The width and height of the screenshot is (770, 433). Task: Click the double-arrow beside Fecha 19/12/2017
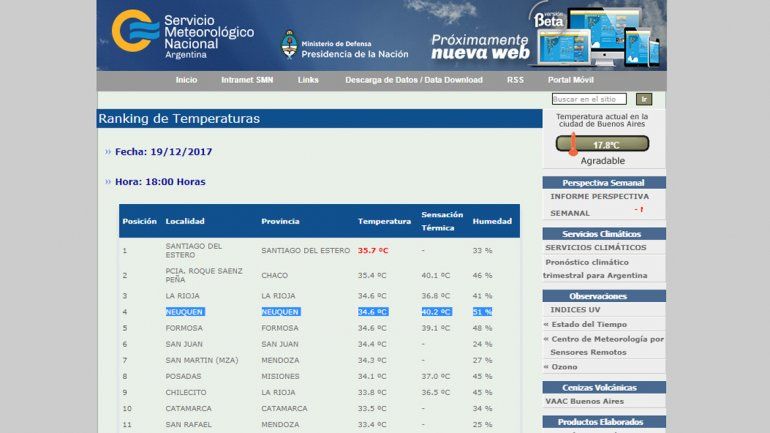pyautogui.click(x=108, y=152)
